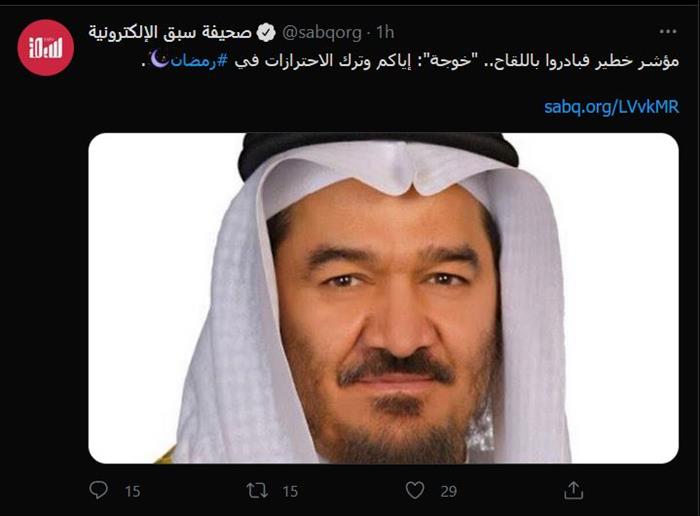Viewport: 700px width, 516px height.
Task: Open the attached portrait photo
Action: (x=383, y=298)
